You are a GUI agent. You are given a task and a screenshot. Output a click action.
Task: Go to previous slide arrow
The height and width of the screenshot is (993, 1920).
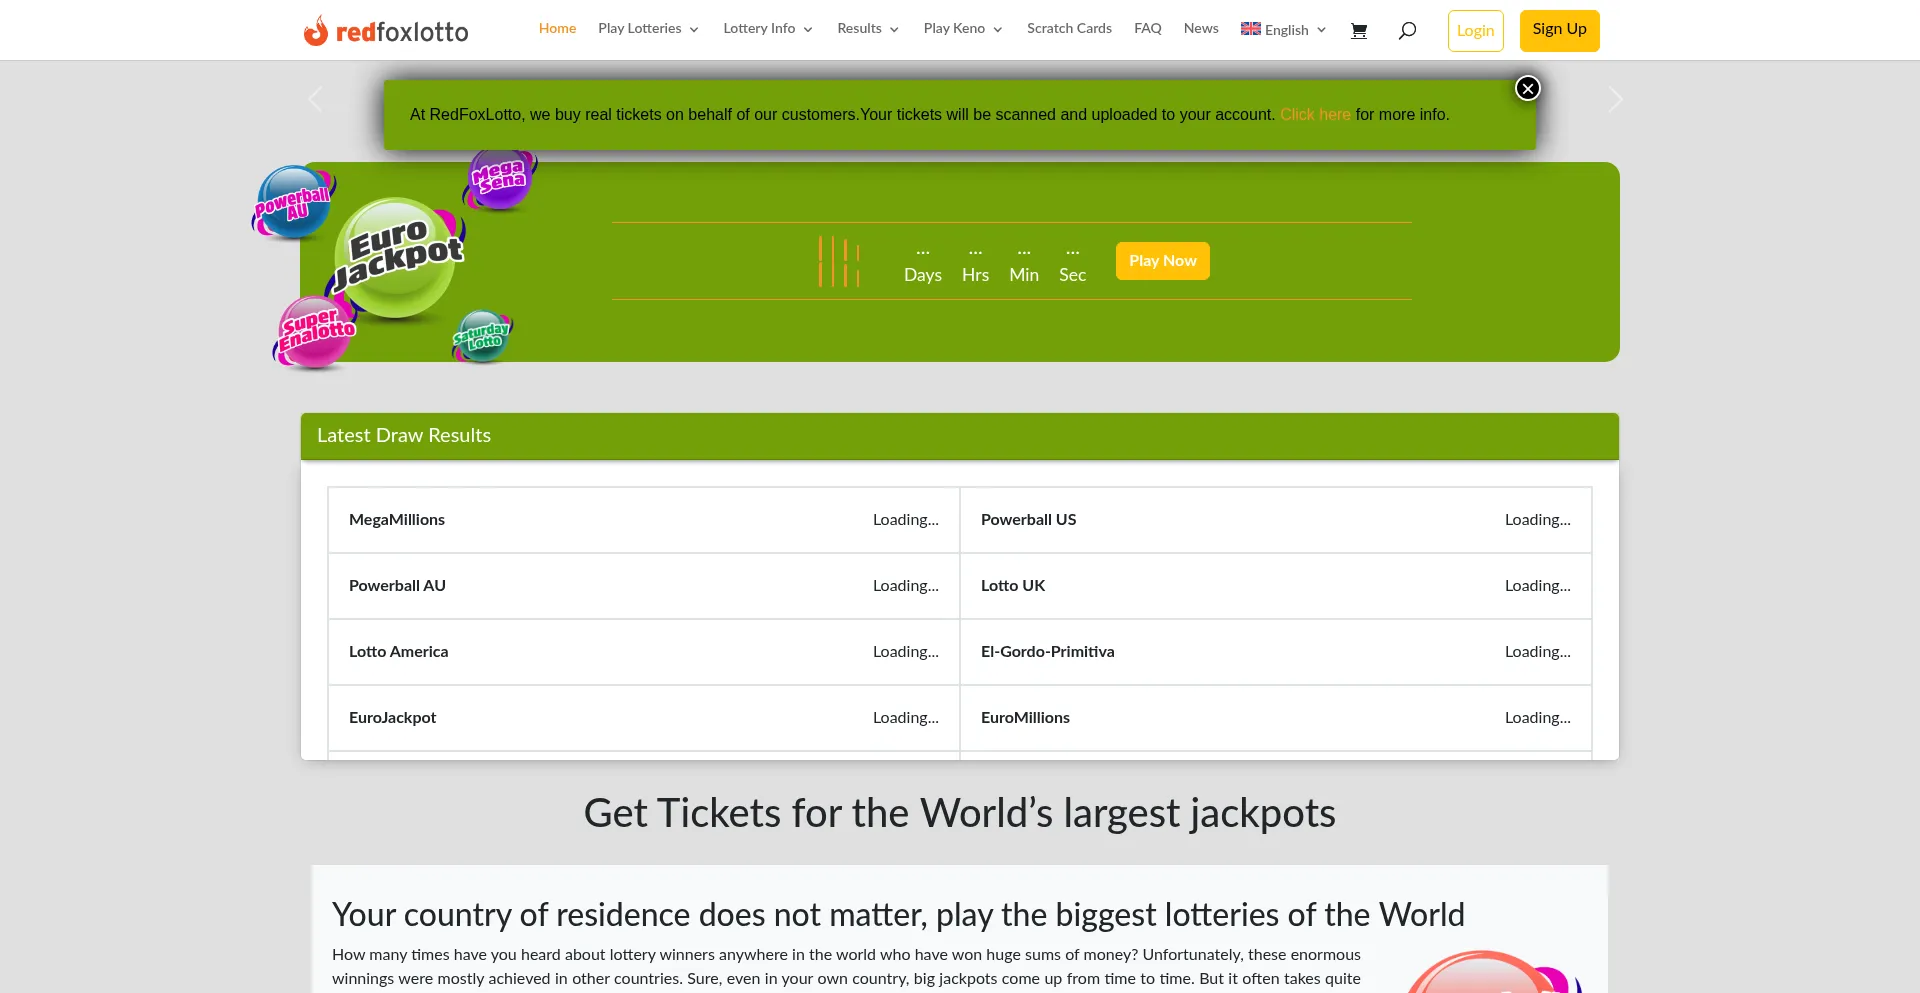316,99
